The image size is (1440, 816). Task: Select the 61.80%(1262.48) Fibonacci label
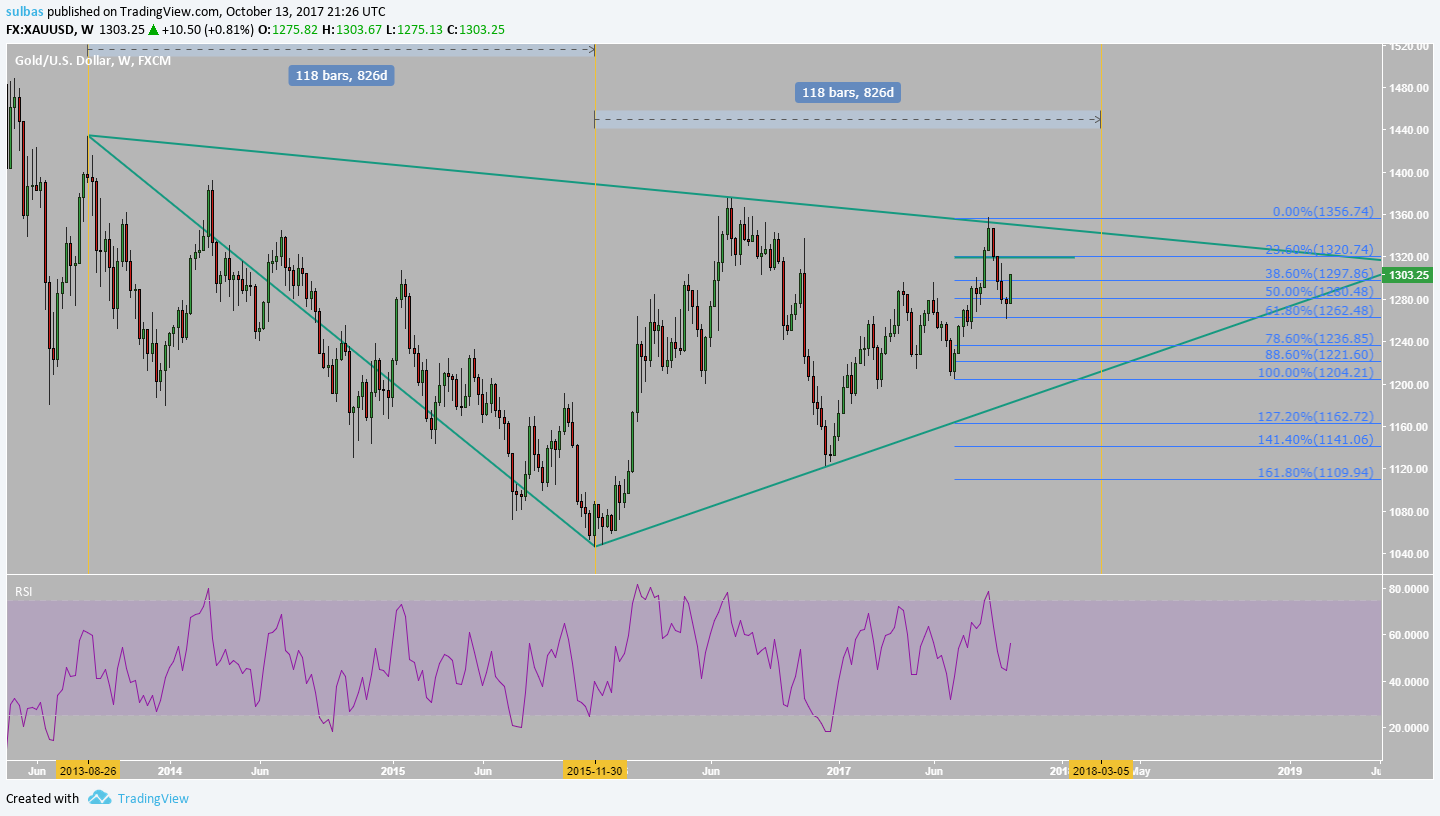coord(1319,310)
